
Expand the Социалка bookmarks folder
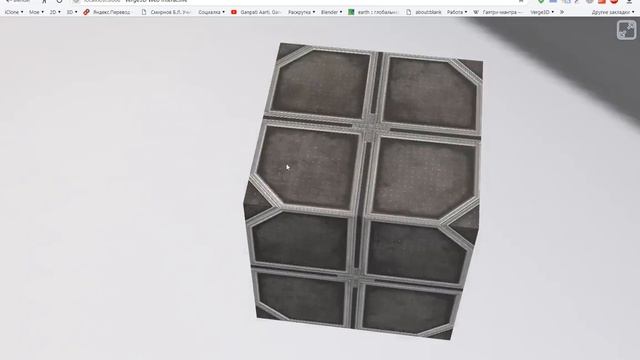[211, 12]
